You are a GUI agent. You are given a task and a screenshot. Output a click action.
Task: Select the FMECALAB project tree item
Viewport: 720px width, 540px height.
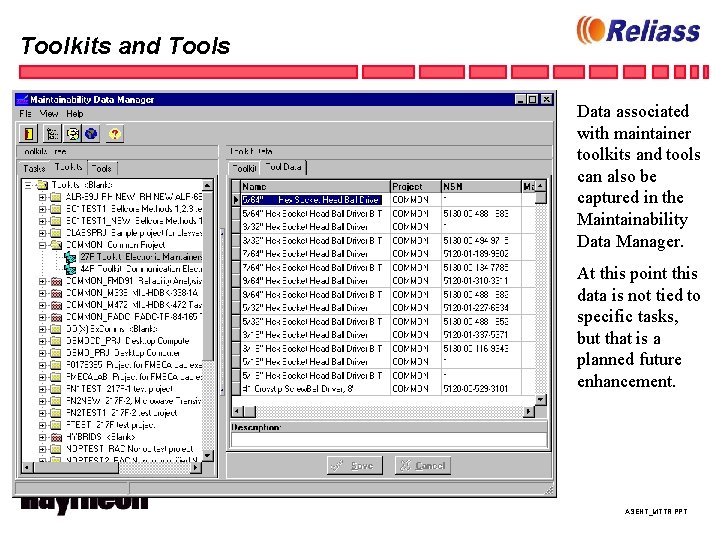[134, 377]
